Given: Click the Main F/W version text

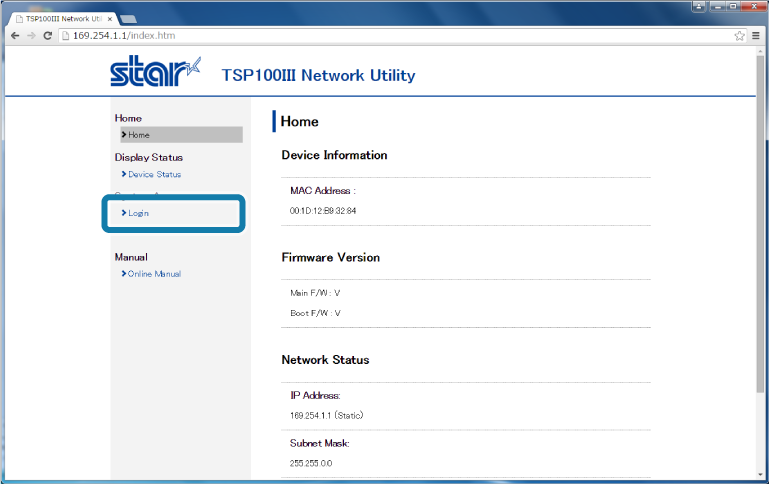Looking at the screenshot, I should [315, 293].
